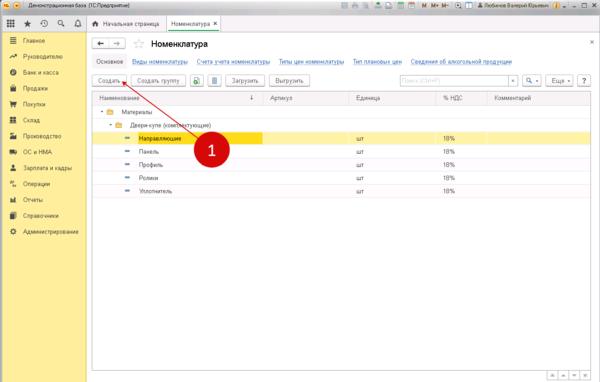The height and width of the screenshot is (382, 600).
Task: Switch to Начальная страница tab
Action: coord(126,24)
